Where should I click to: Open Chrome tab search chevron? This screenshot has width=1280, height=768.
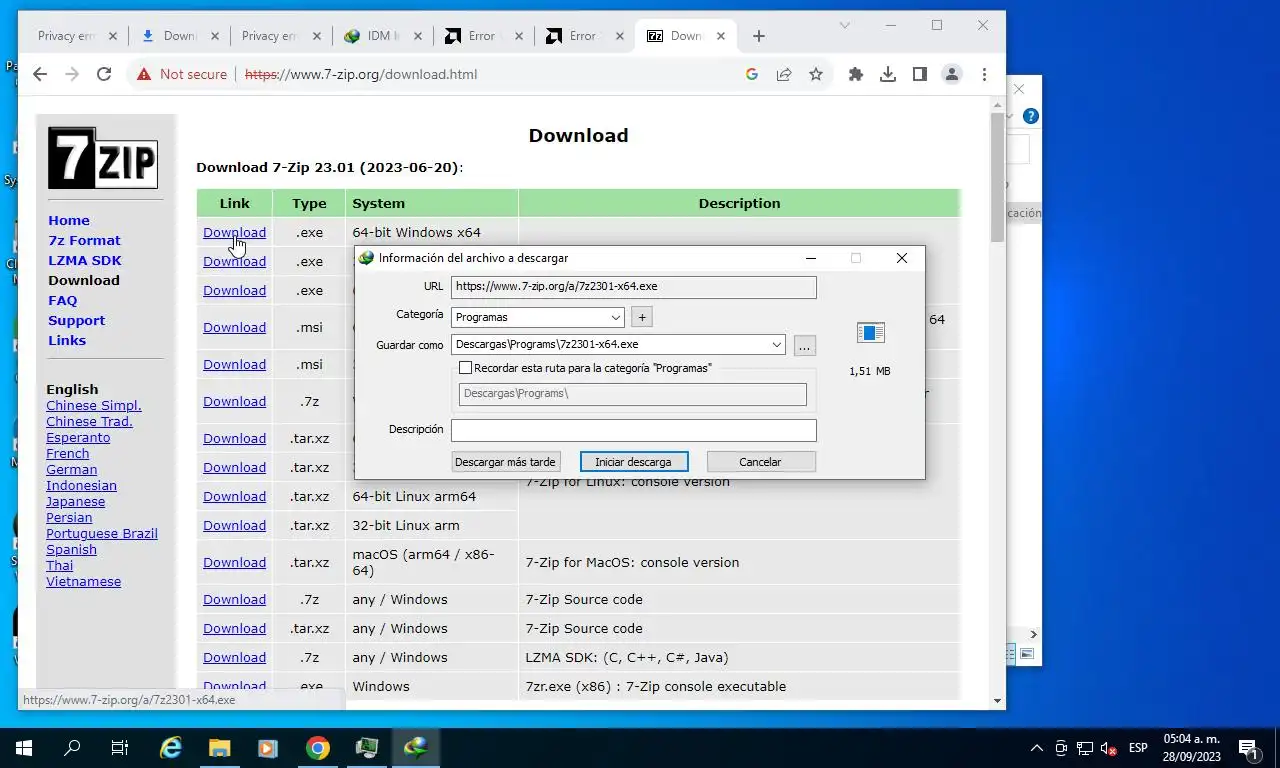845,25
